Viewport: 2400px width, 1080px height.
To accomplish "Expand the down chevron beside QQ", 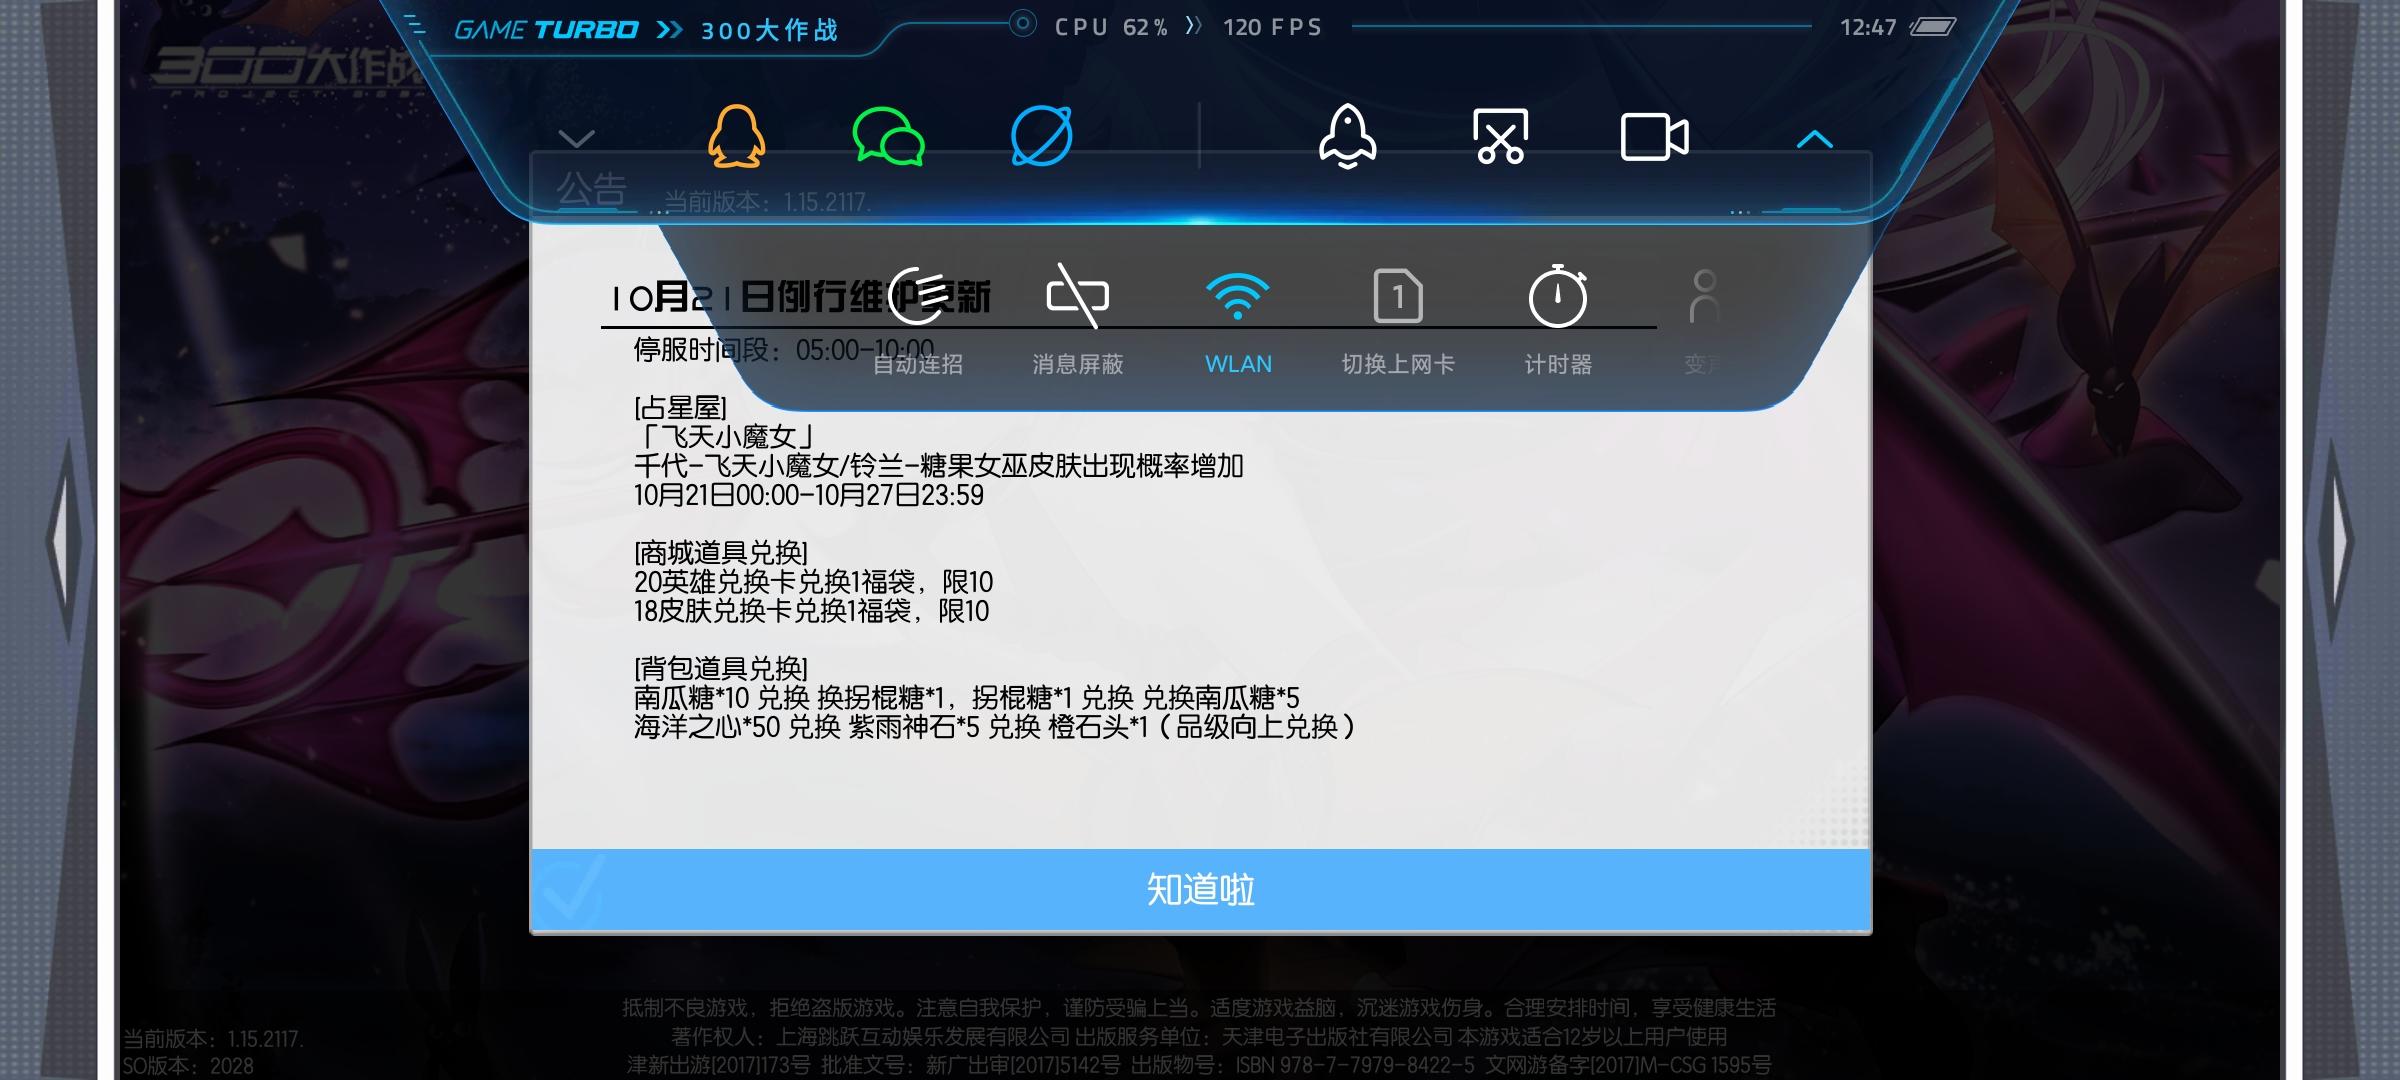I will point(576,138).
